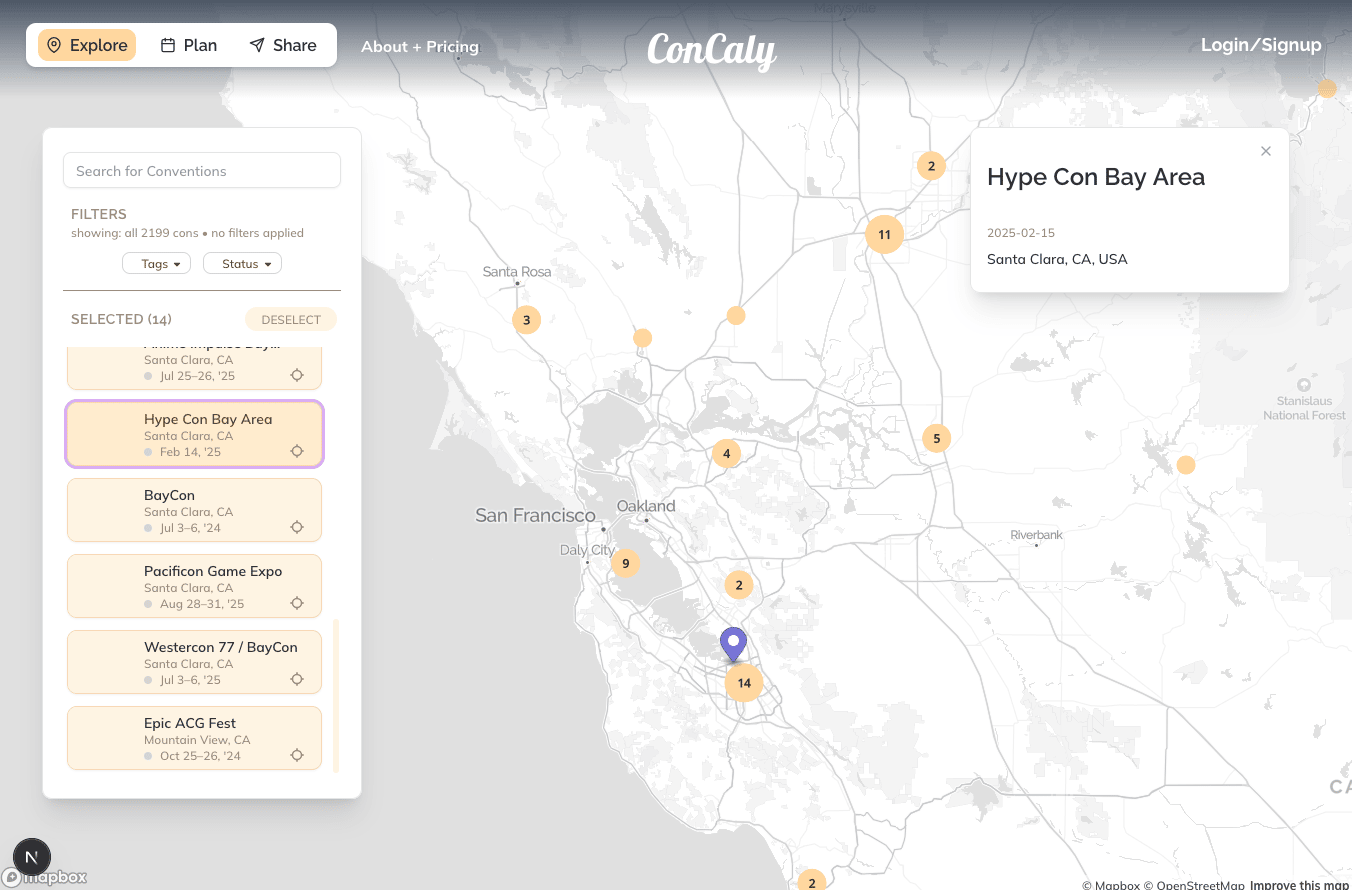
Task: Click the FILTERS heading
Action: 99,214
